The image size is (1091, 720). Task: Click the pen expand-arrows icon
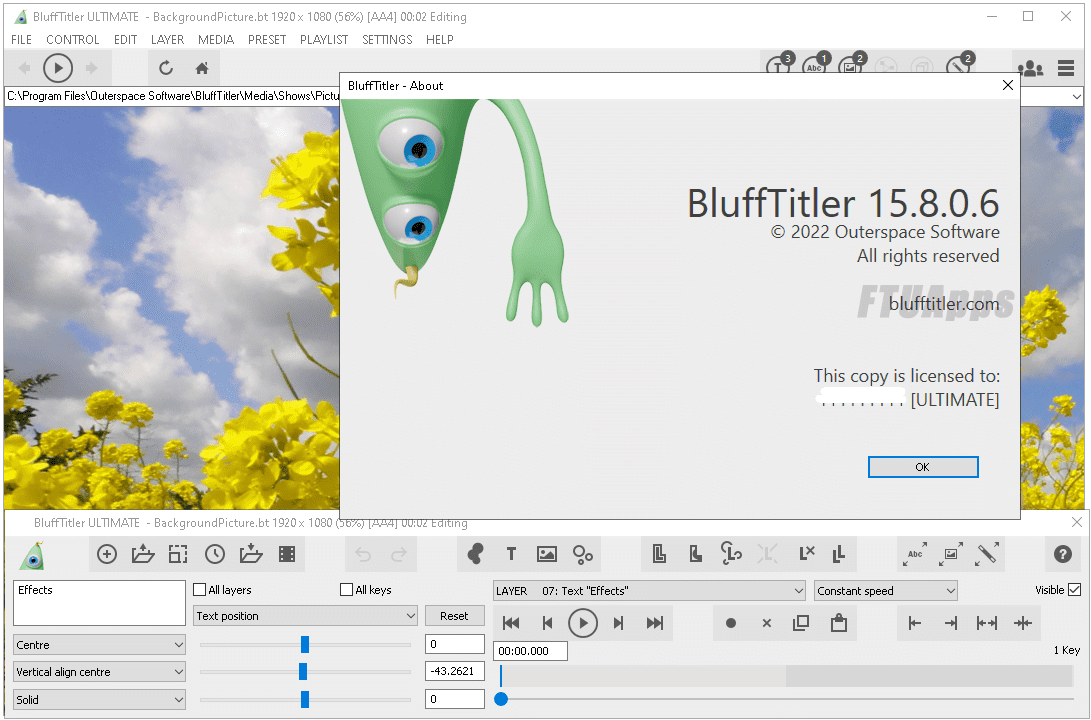coord(987,554)
